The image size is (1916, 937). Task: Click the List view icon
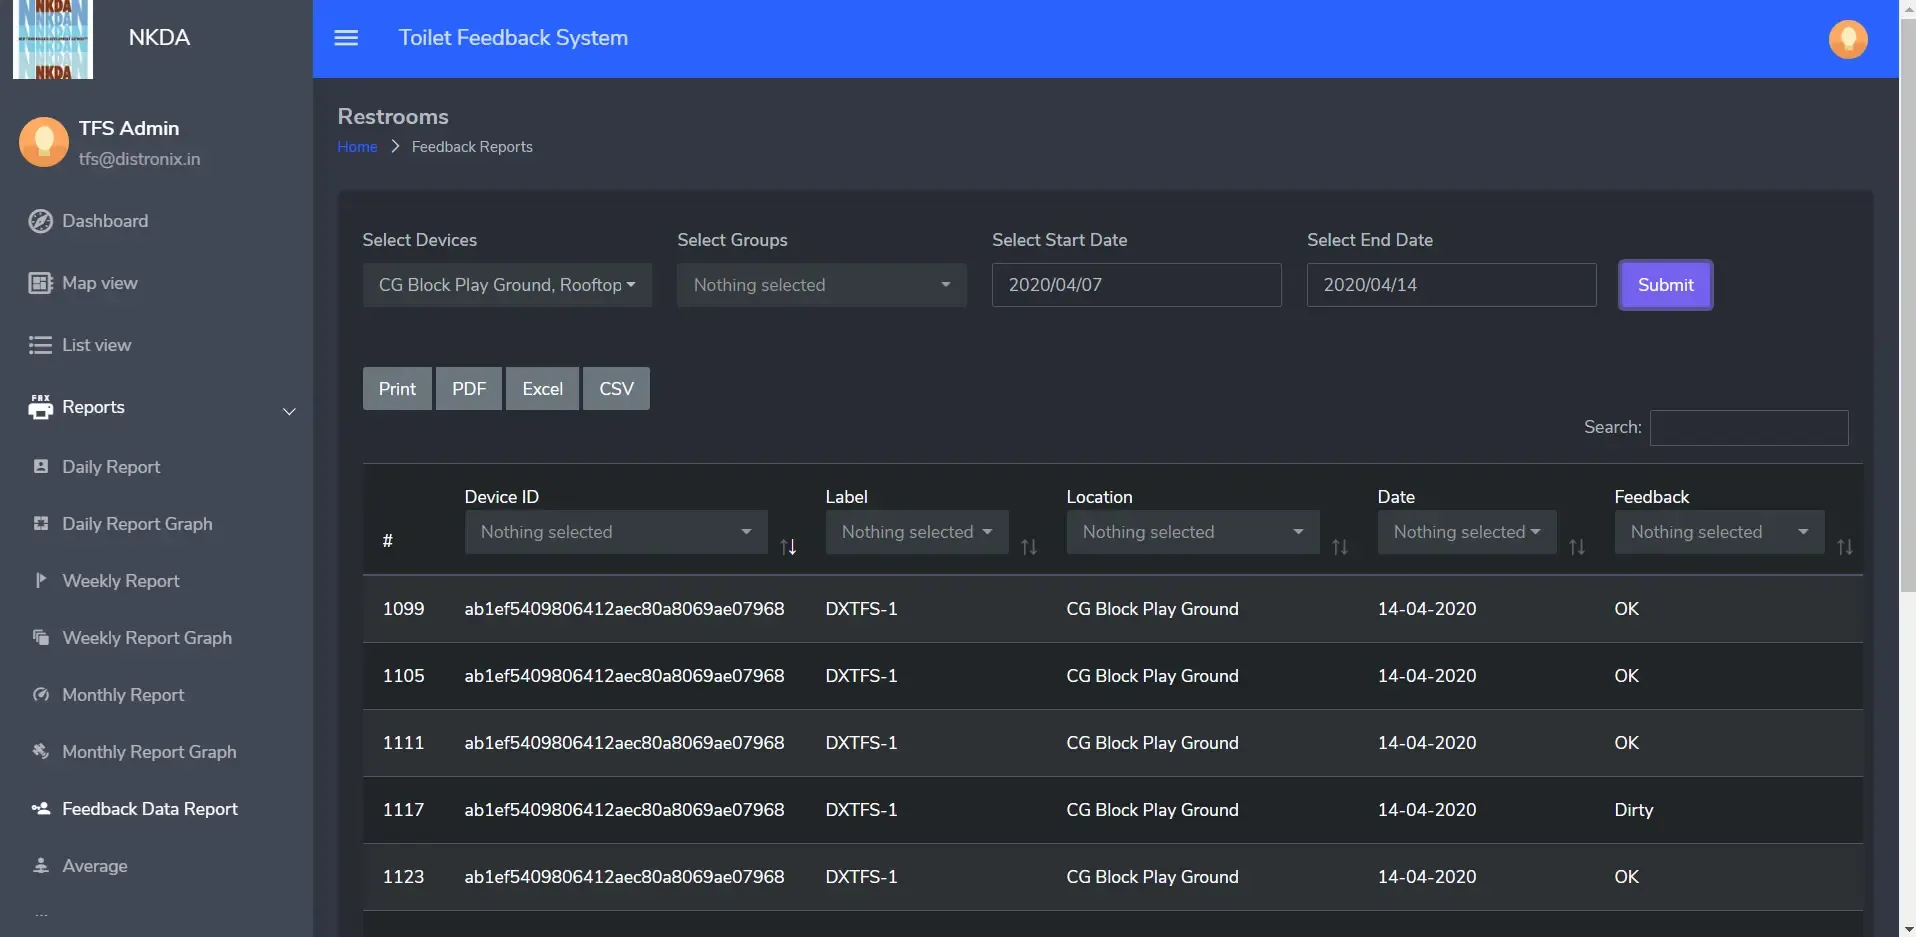pyautogui.click(x=40, y=345)
